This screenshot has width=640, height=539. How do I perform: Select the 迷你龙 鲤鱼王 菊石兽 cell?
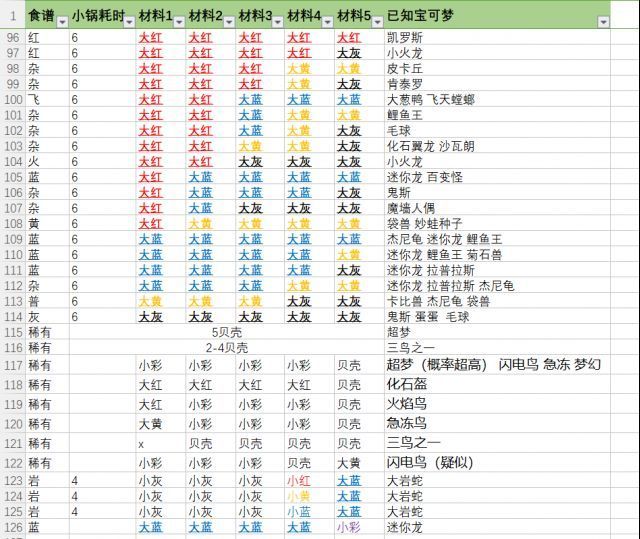click(497, 255)
